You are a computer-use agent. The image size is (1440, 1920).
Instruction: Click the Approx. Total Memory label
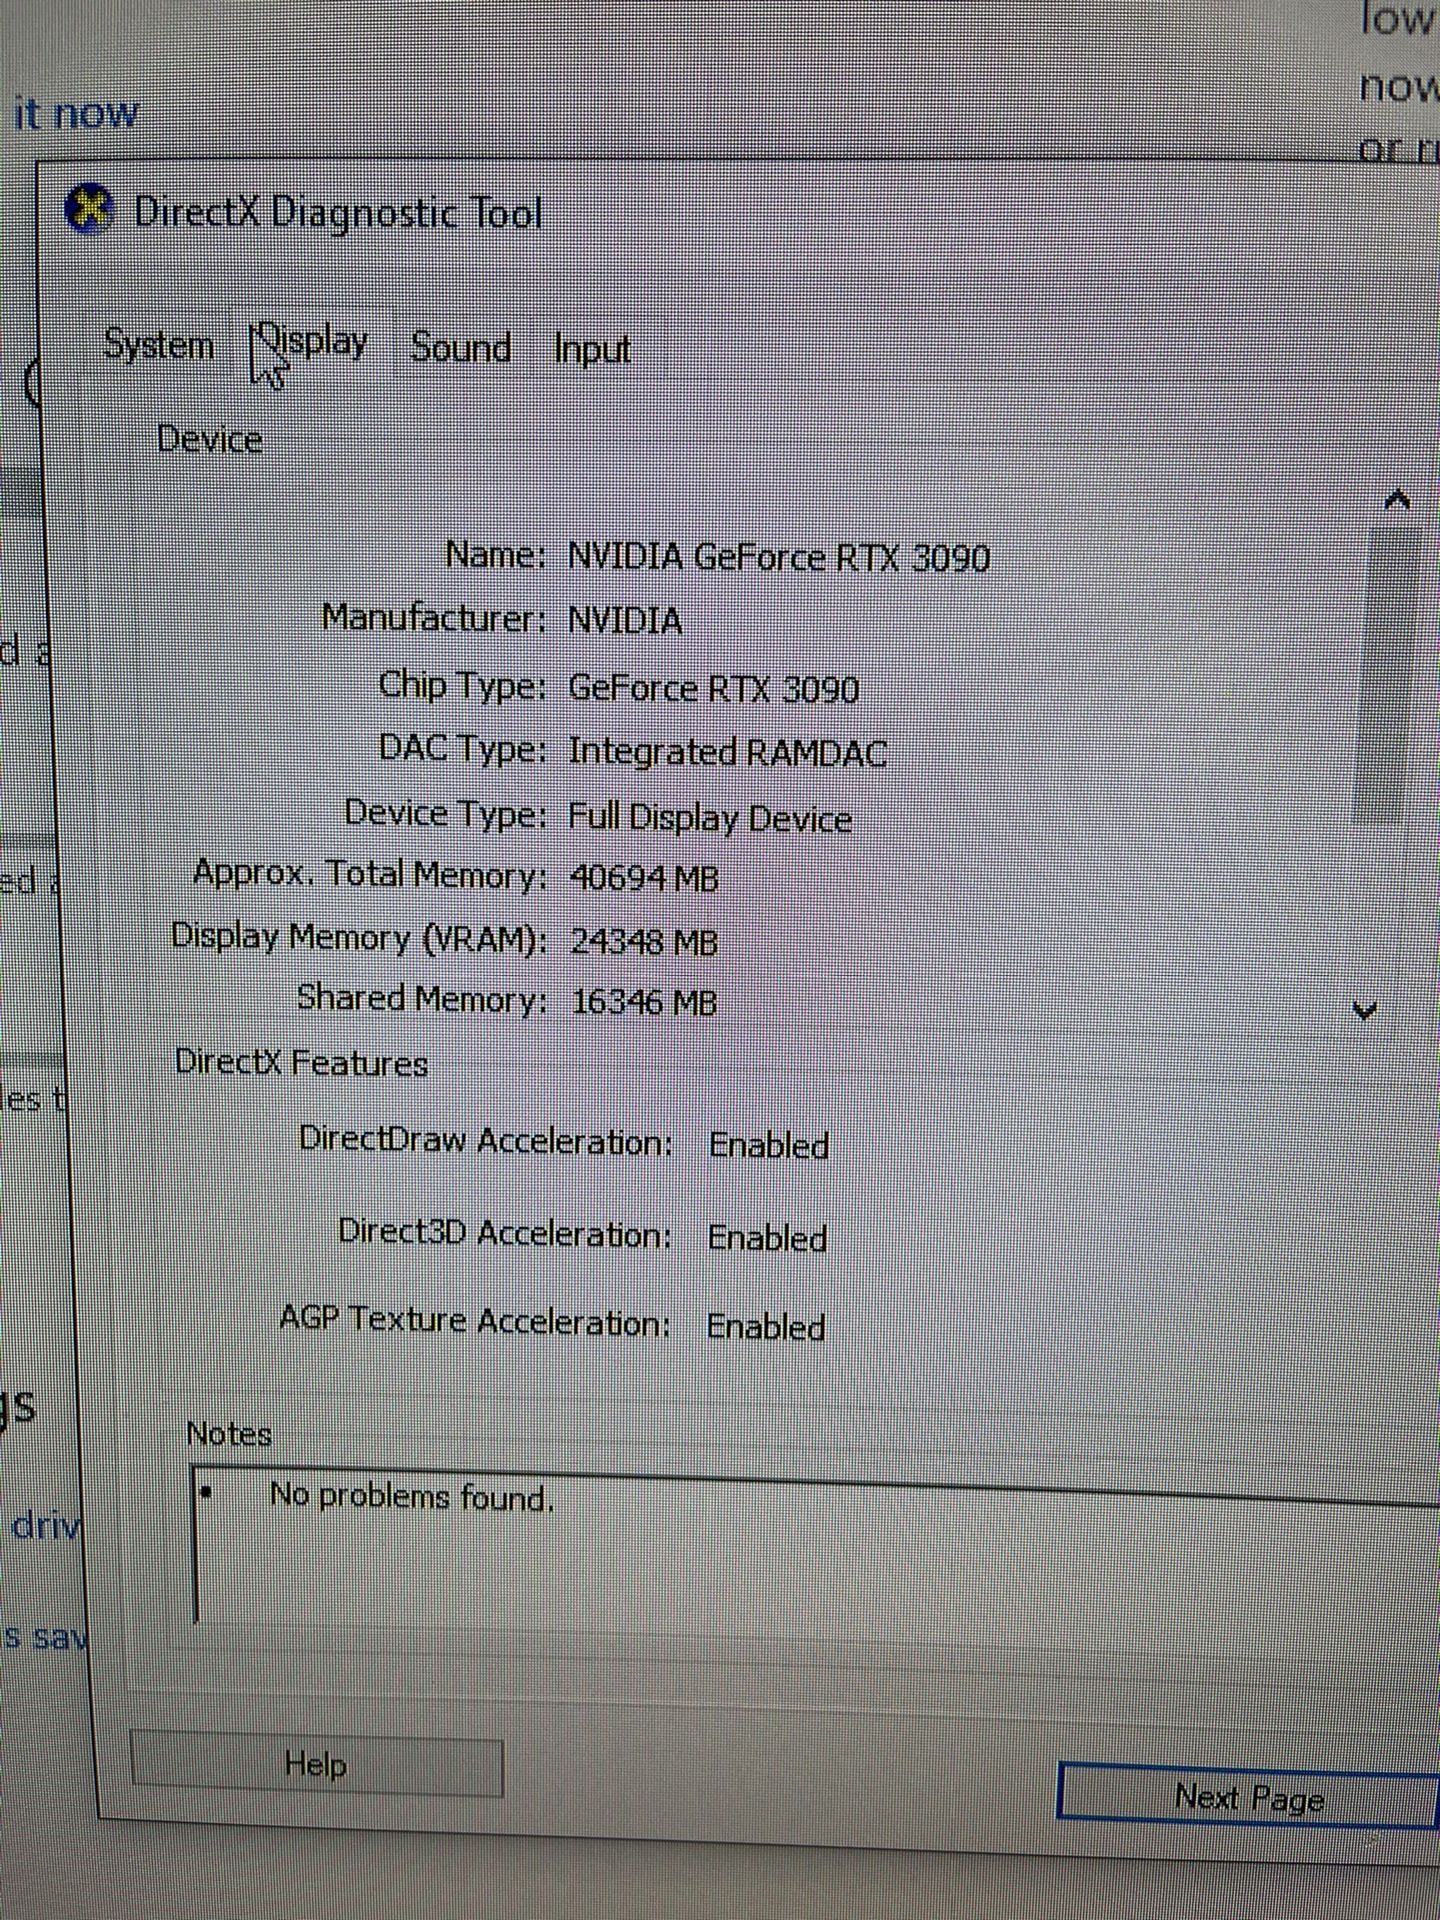pos(370,875)
